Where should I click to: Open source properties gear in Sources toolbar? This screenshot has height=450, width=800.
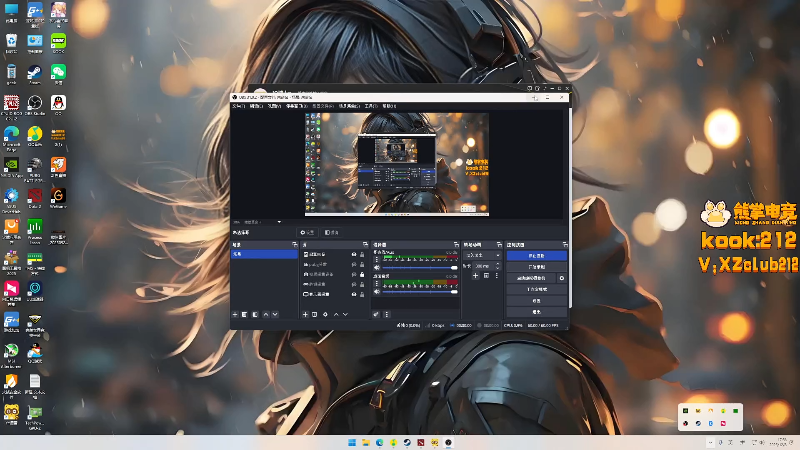pos(325,314)
